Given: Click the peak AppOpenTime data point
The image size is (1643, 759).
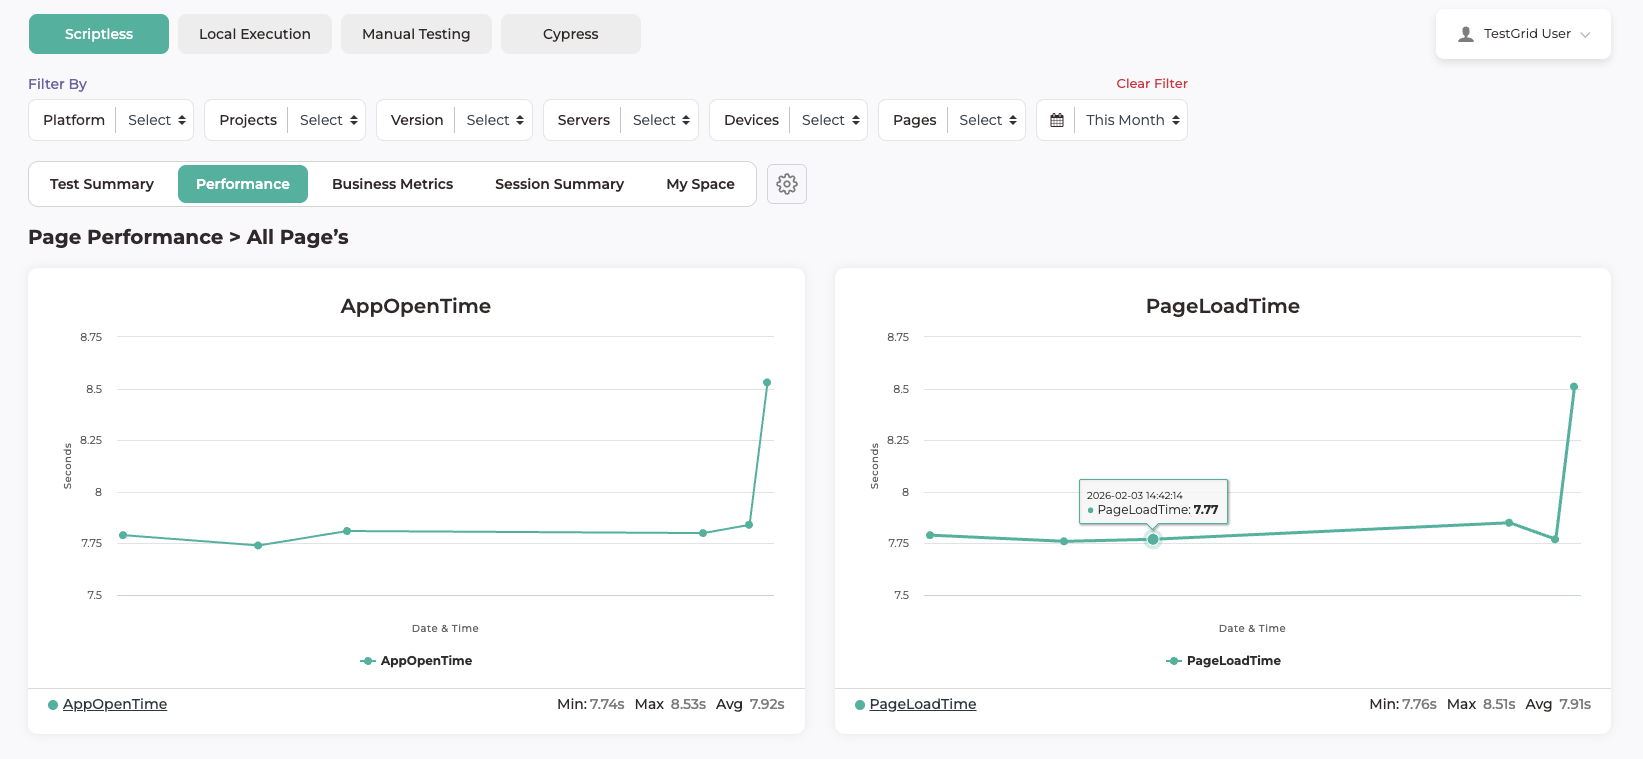Looking at the screenshot, I should point(767,383).
